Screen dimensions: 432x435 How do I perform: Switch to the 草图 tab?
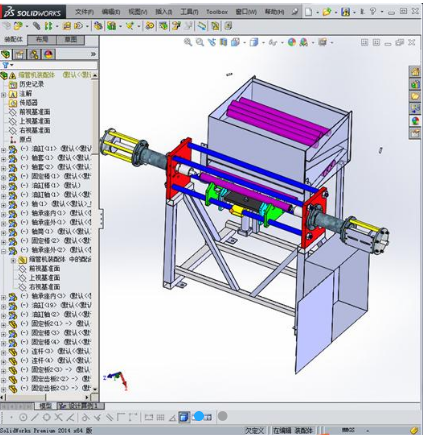(71, 40)
